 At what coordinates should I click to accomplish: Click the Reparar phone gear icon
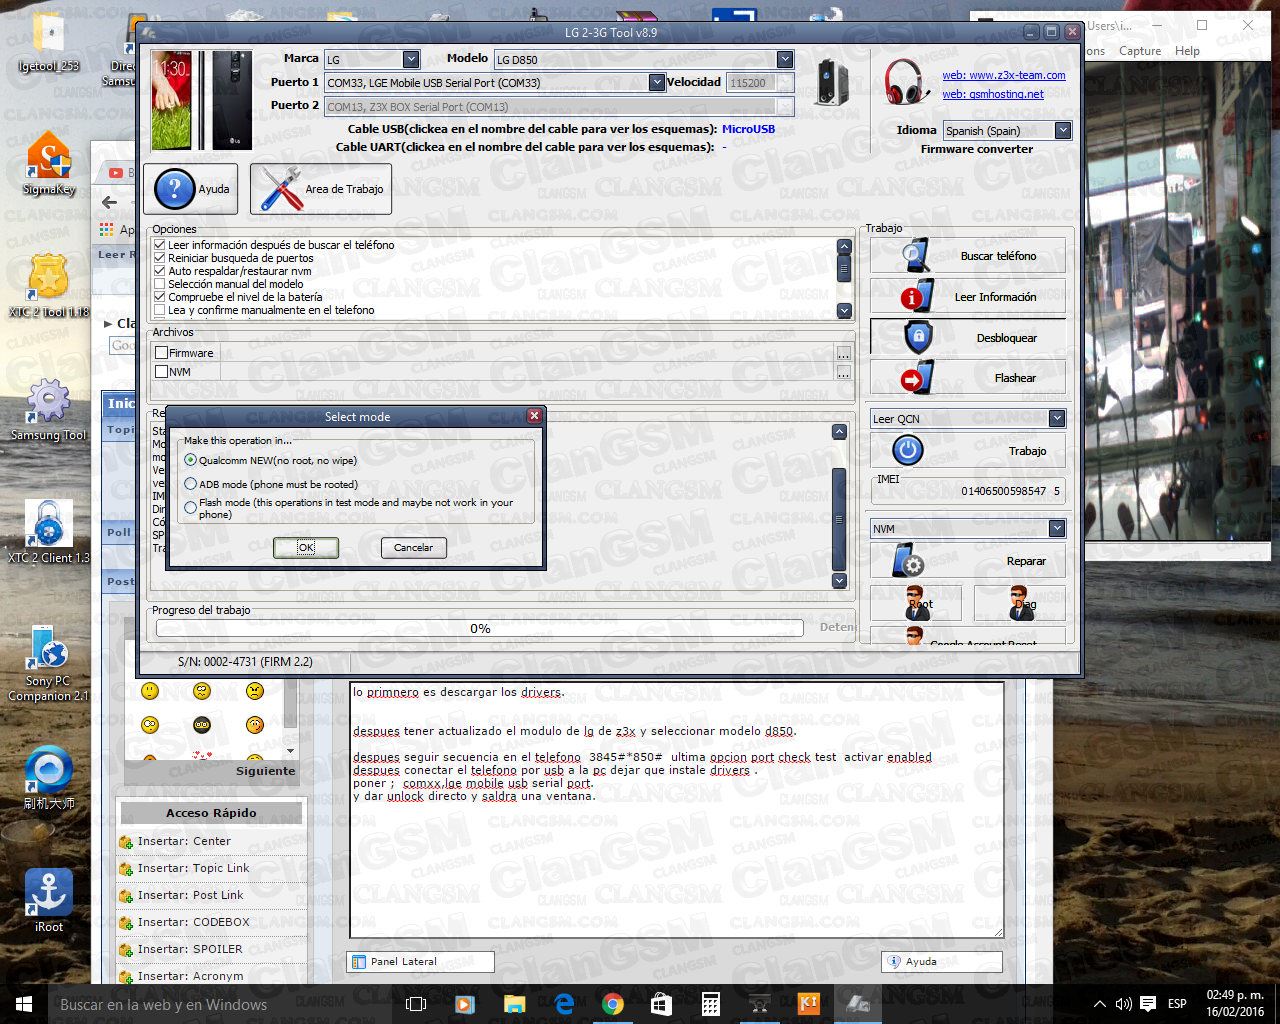pos(909,561)
